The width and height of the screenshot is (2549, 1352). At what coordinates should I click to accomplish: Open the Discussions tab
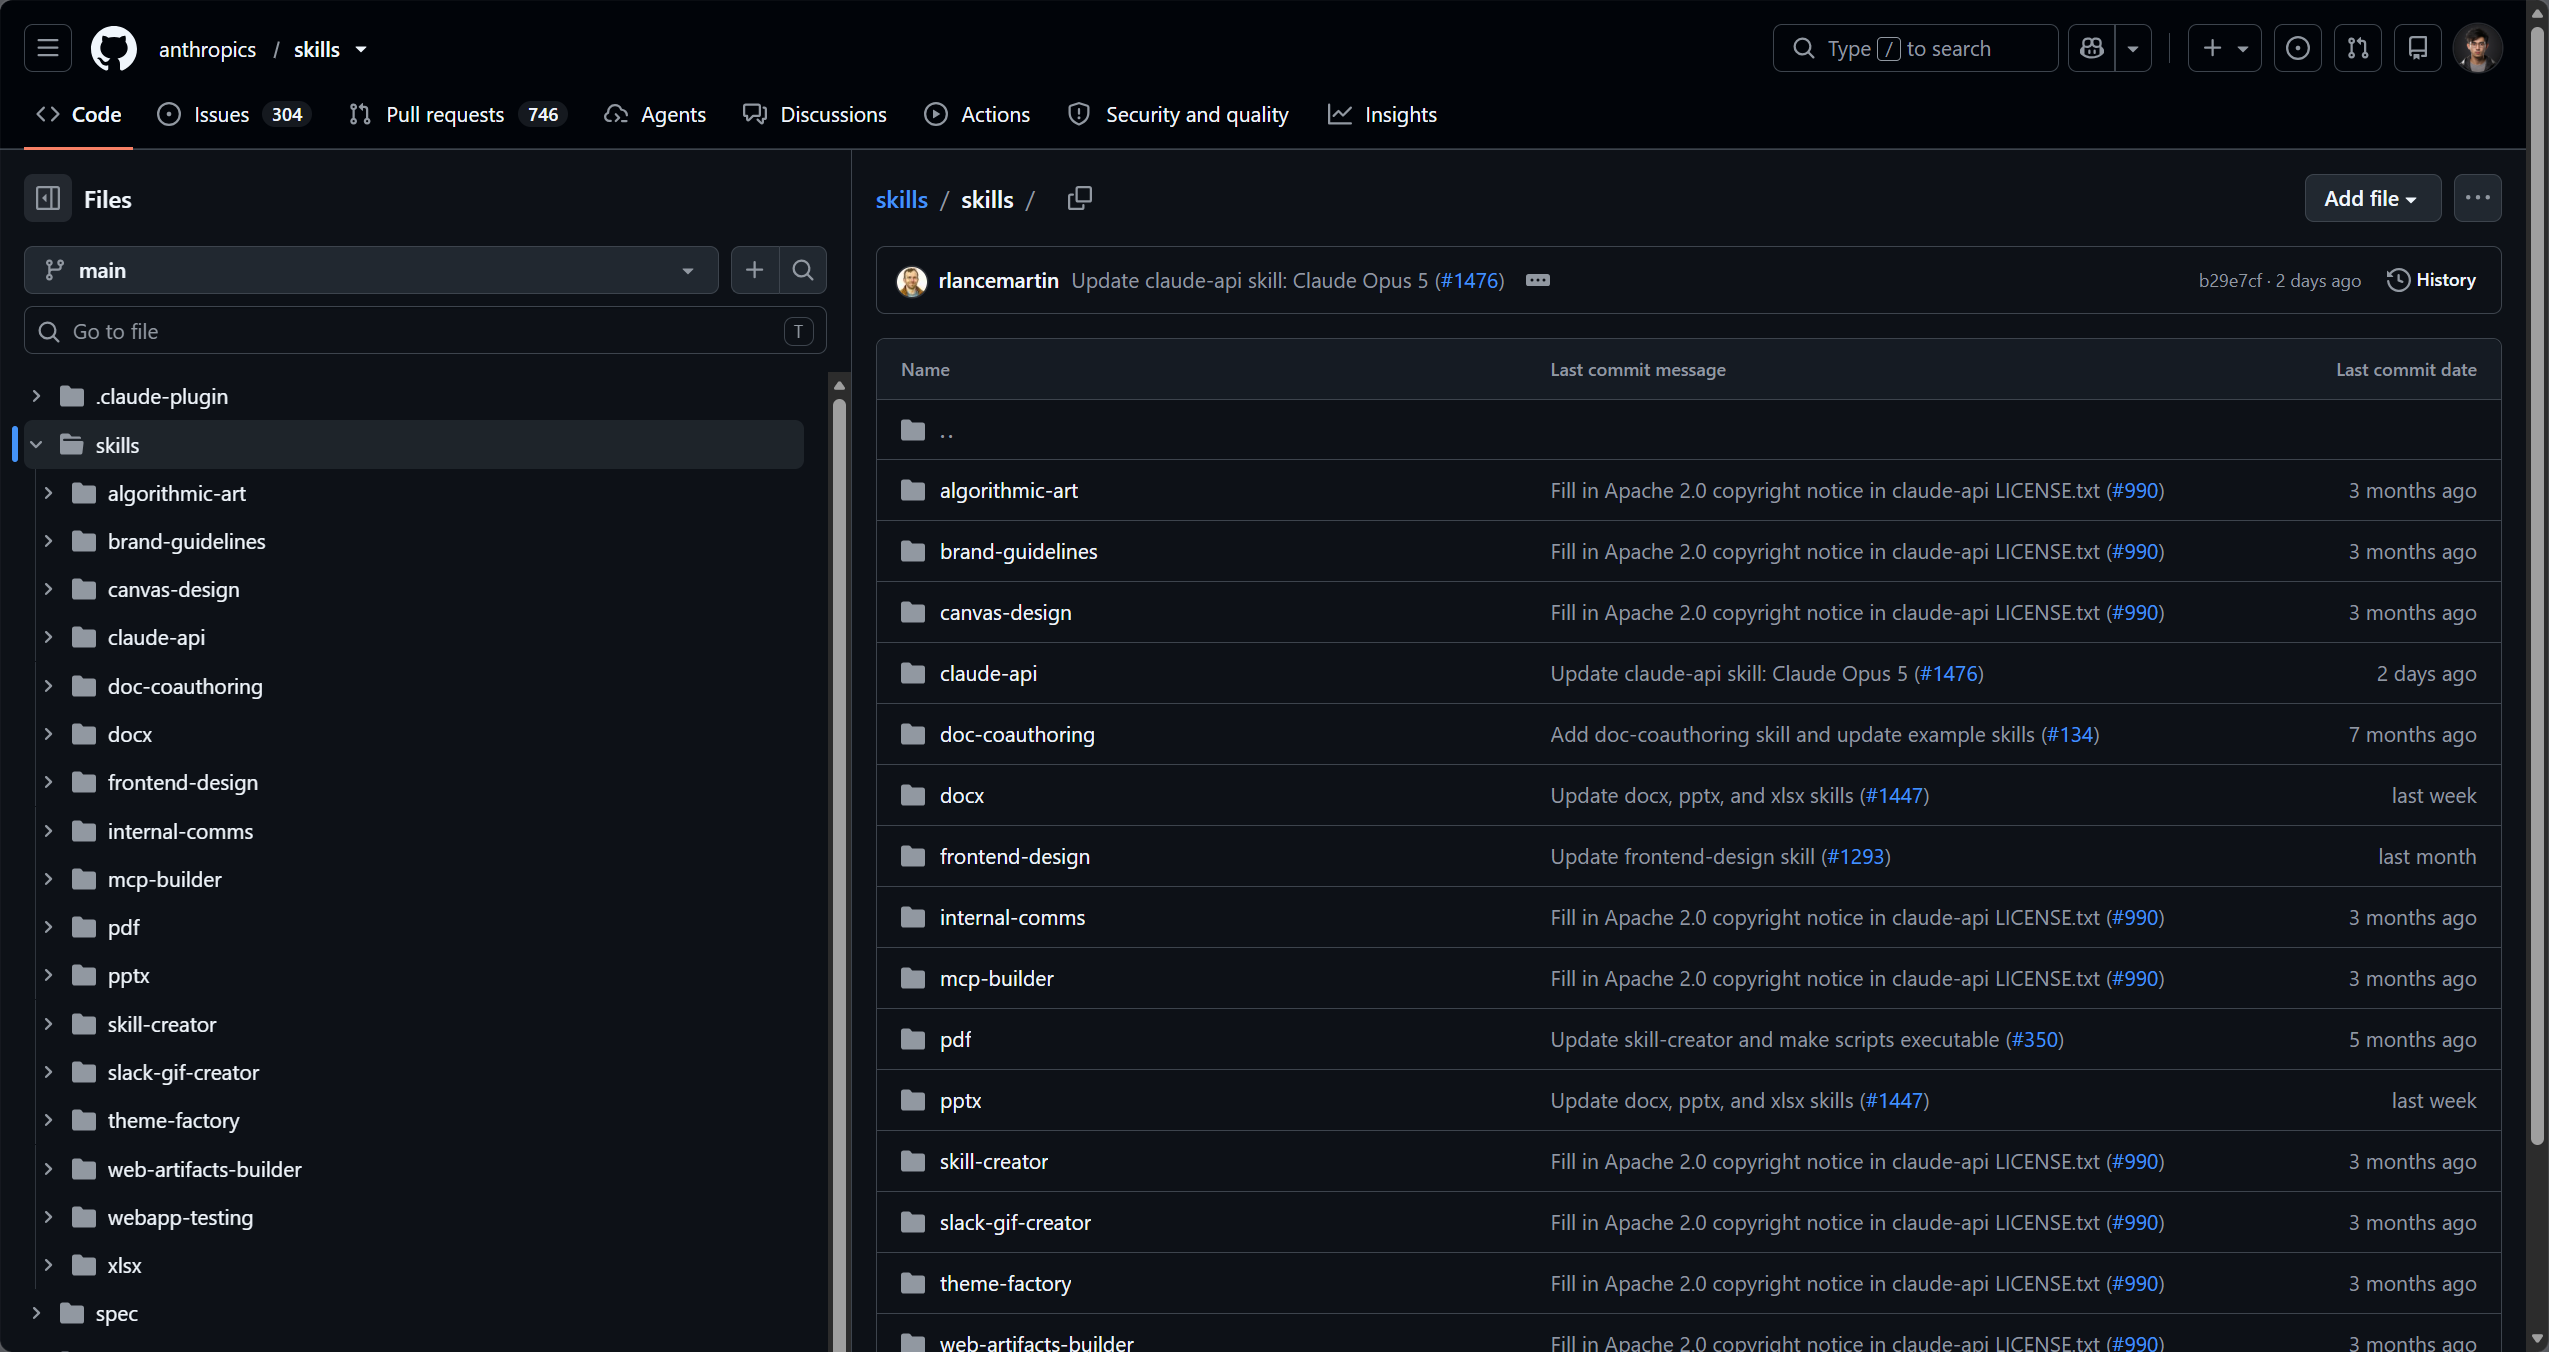pyautogui.click(x=815, y=114)
